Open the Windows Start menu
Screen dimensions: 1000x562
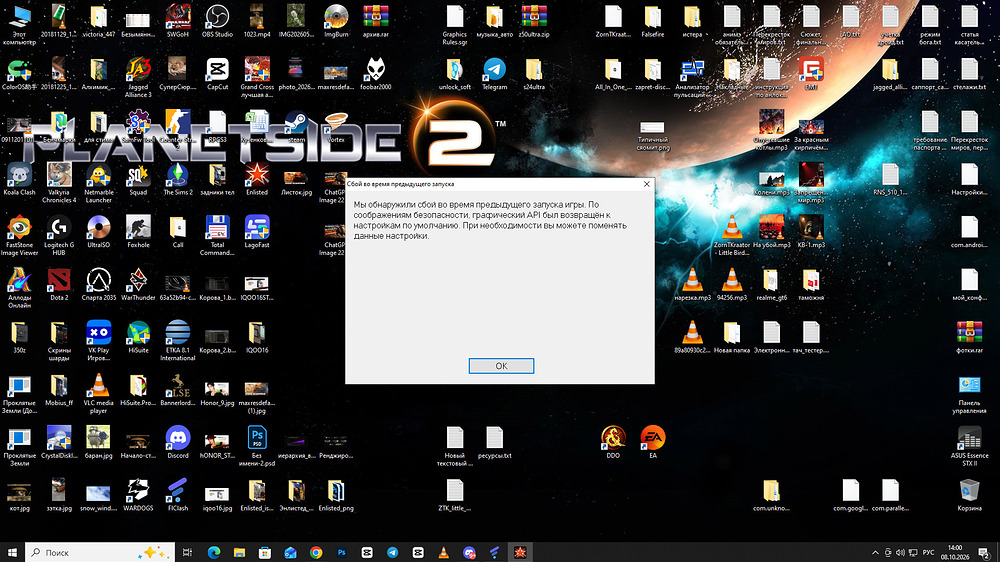12,552
